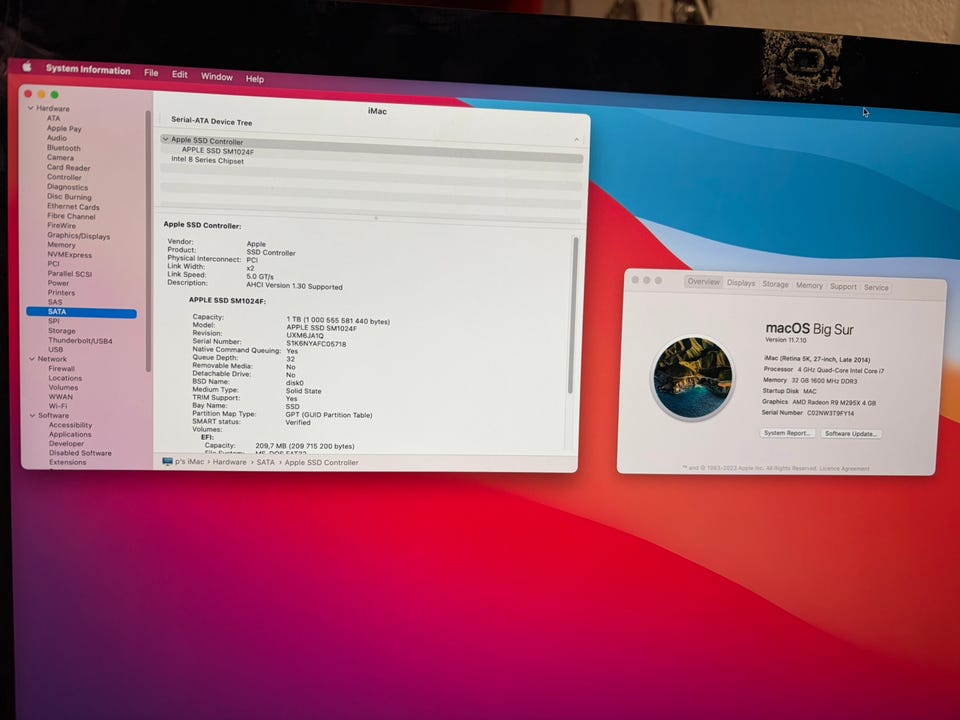The width and height of the screenshot is (960, 720).
Task: Click the System Report button
Action: point(787,433)
